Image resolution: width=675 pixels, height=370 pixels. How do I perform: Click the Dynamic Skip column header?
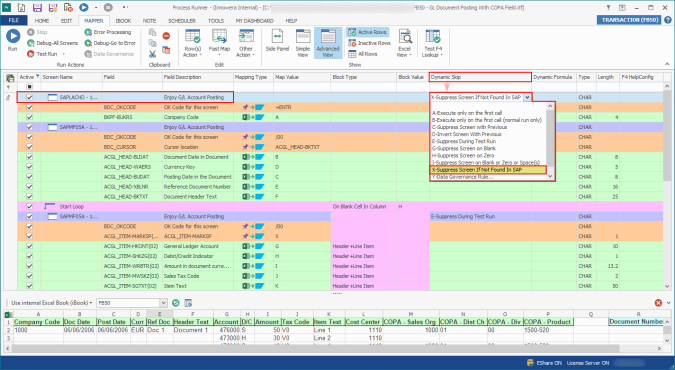click(480, 77)
